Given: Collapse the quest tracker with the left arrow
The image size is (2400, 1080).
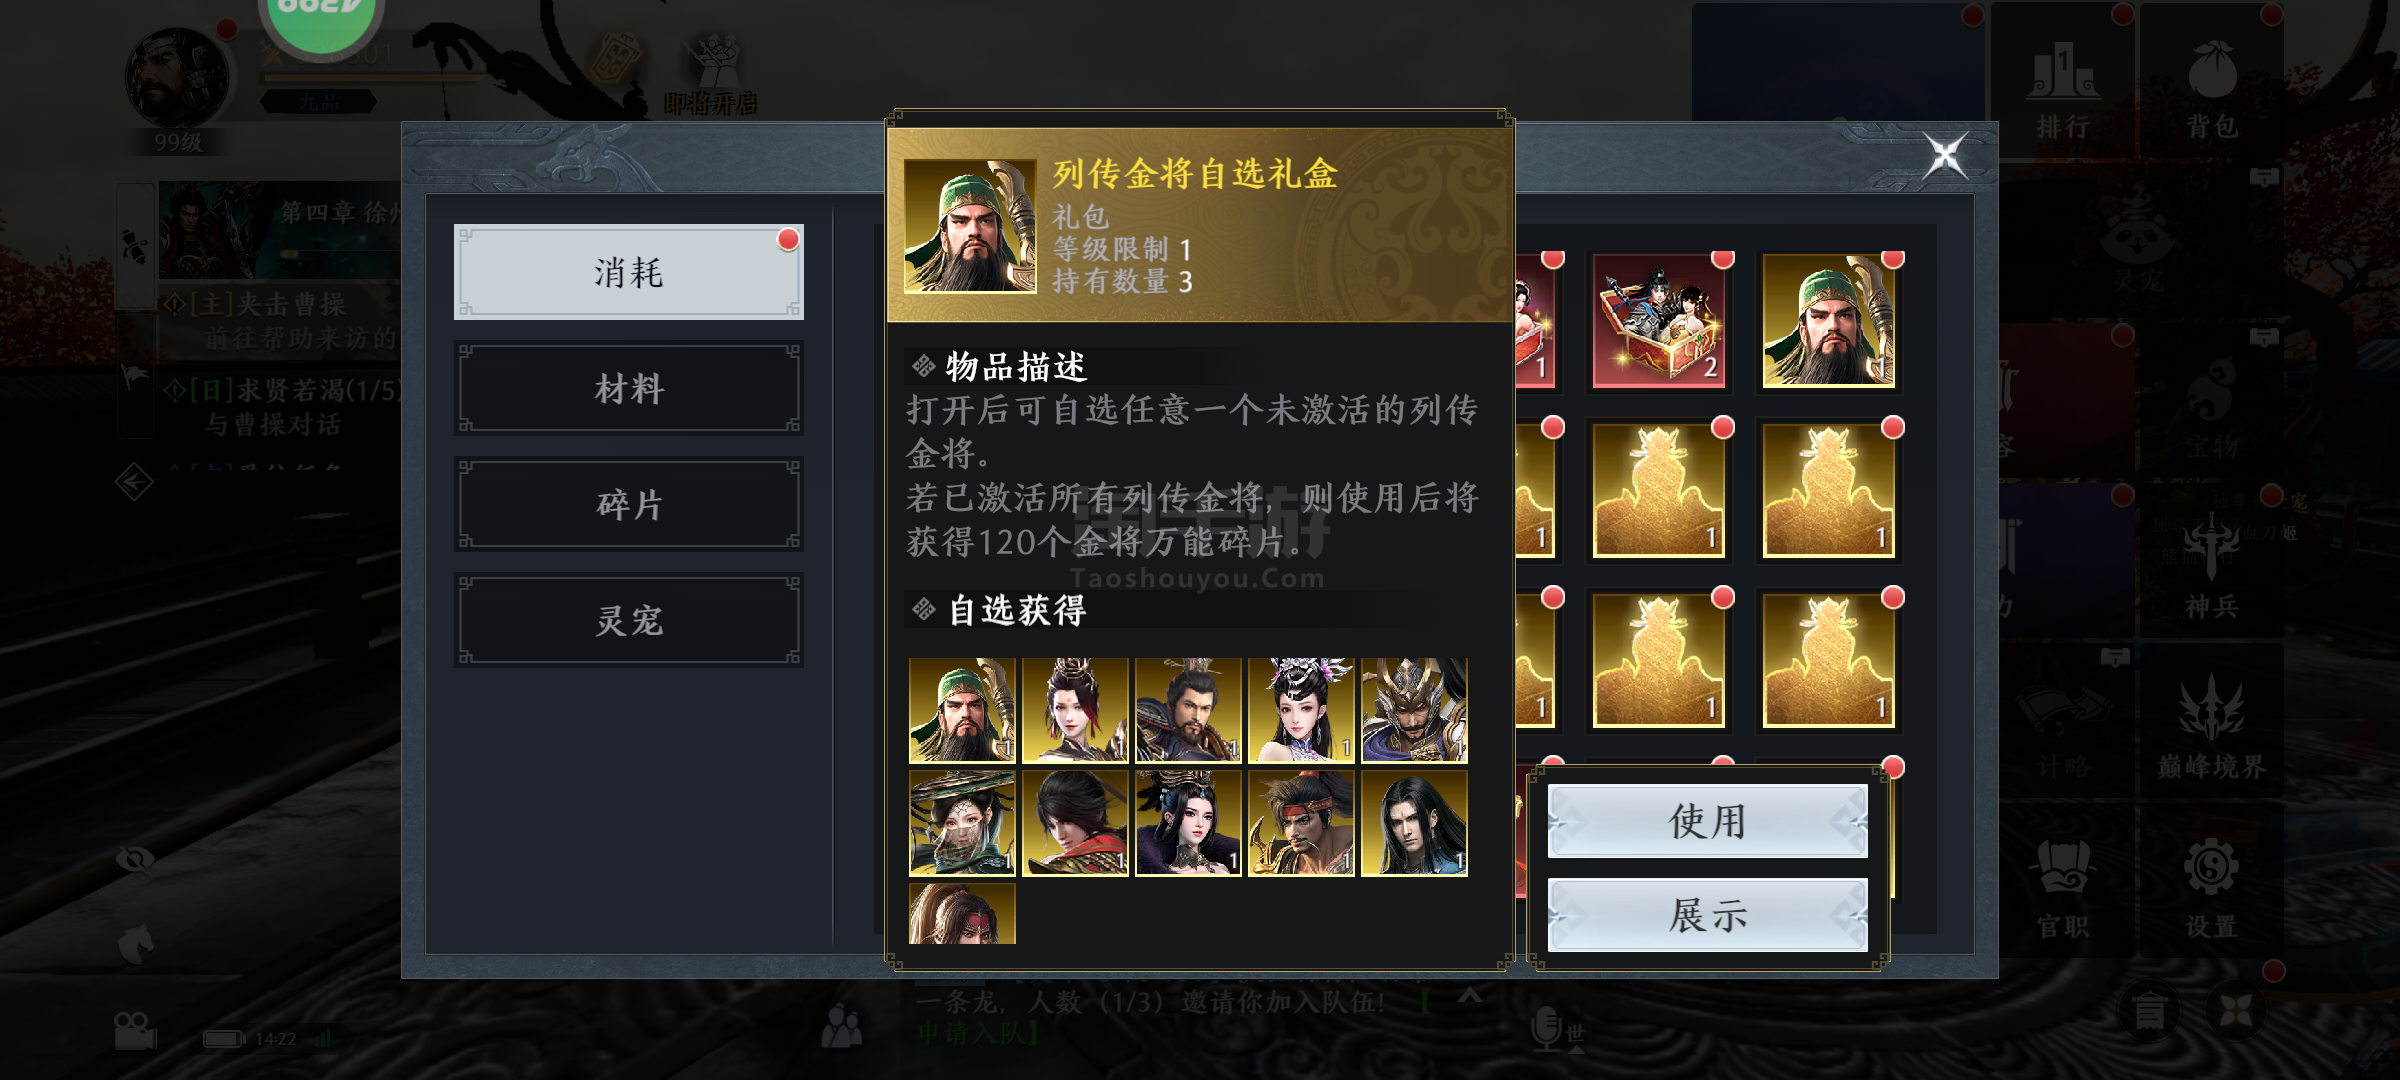Looking at the screenshot, I should tap(134, 483).
